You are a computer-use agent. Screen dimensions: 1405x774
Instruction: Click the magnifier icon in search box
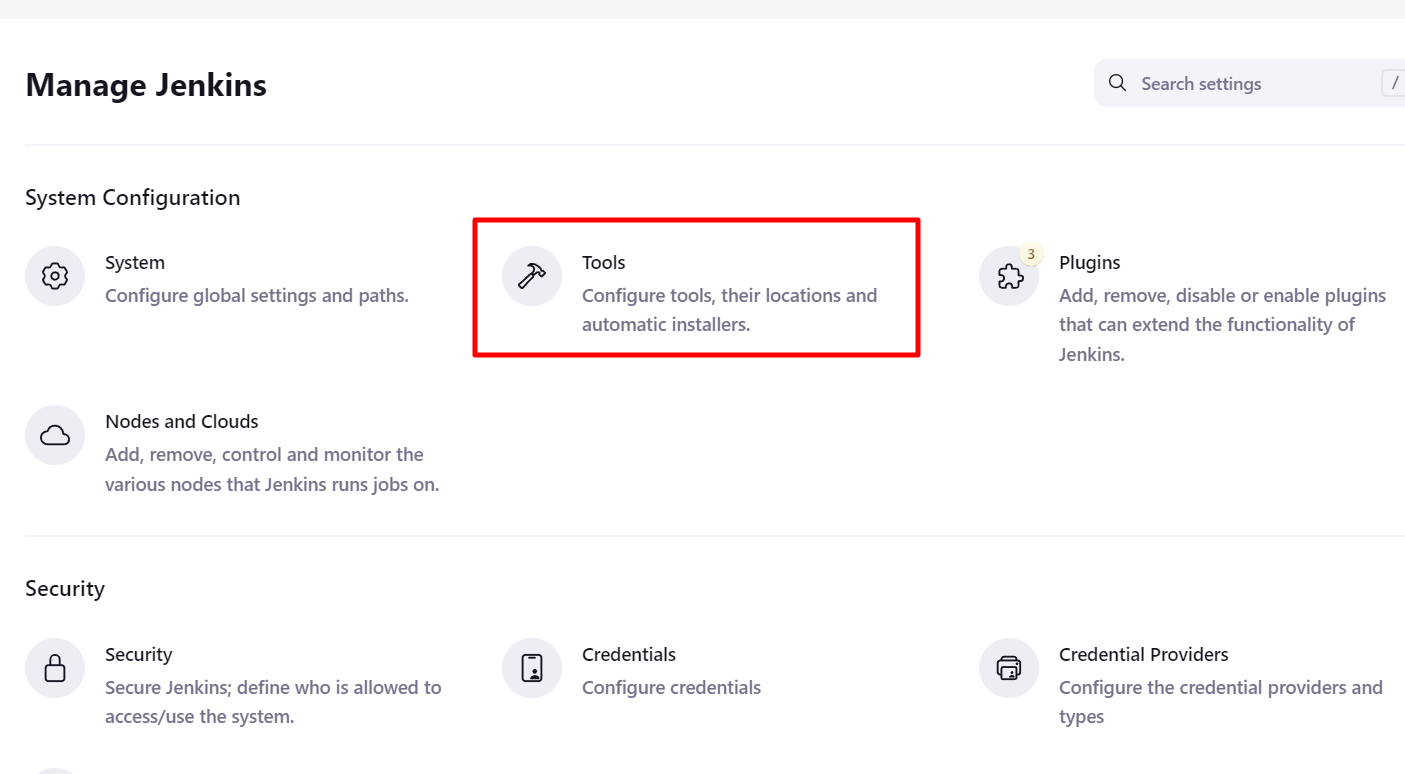click(1118, 83)
